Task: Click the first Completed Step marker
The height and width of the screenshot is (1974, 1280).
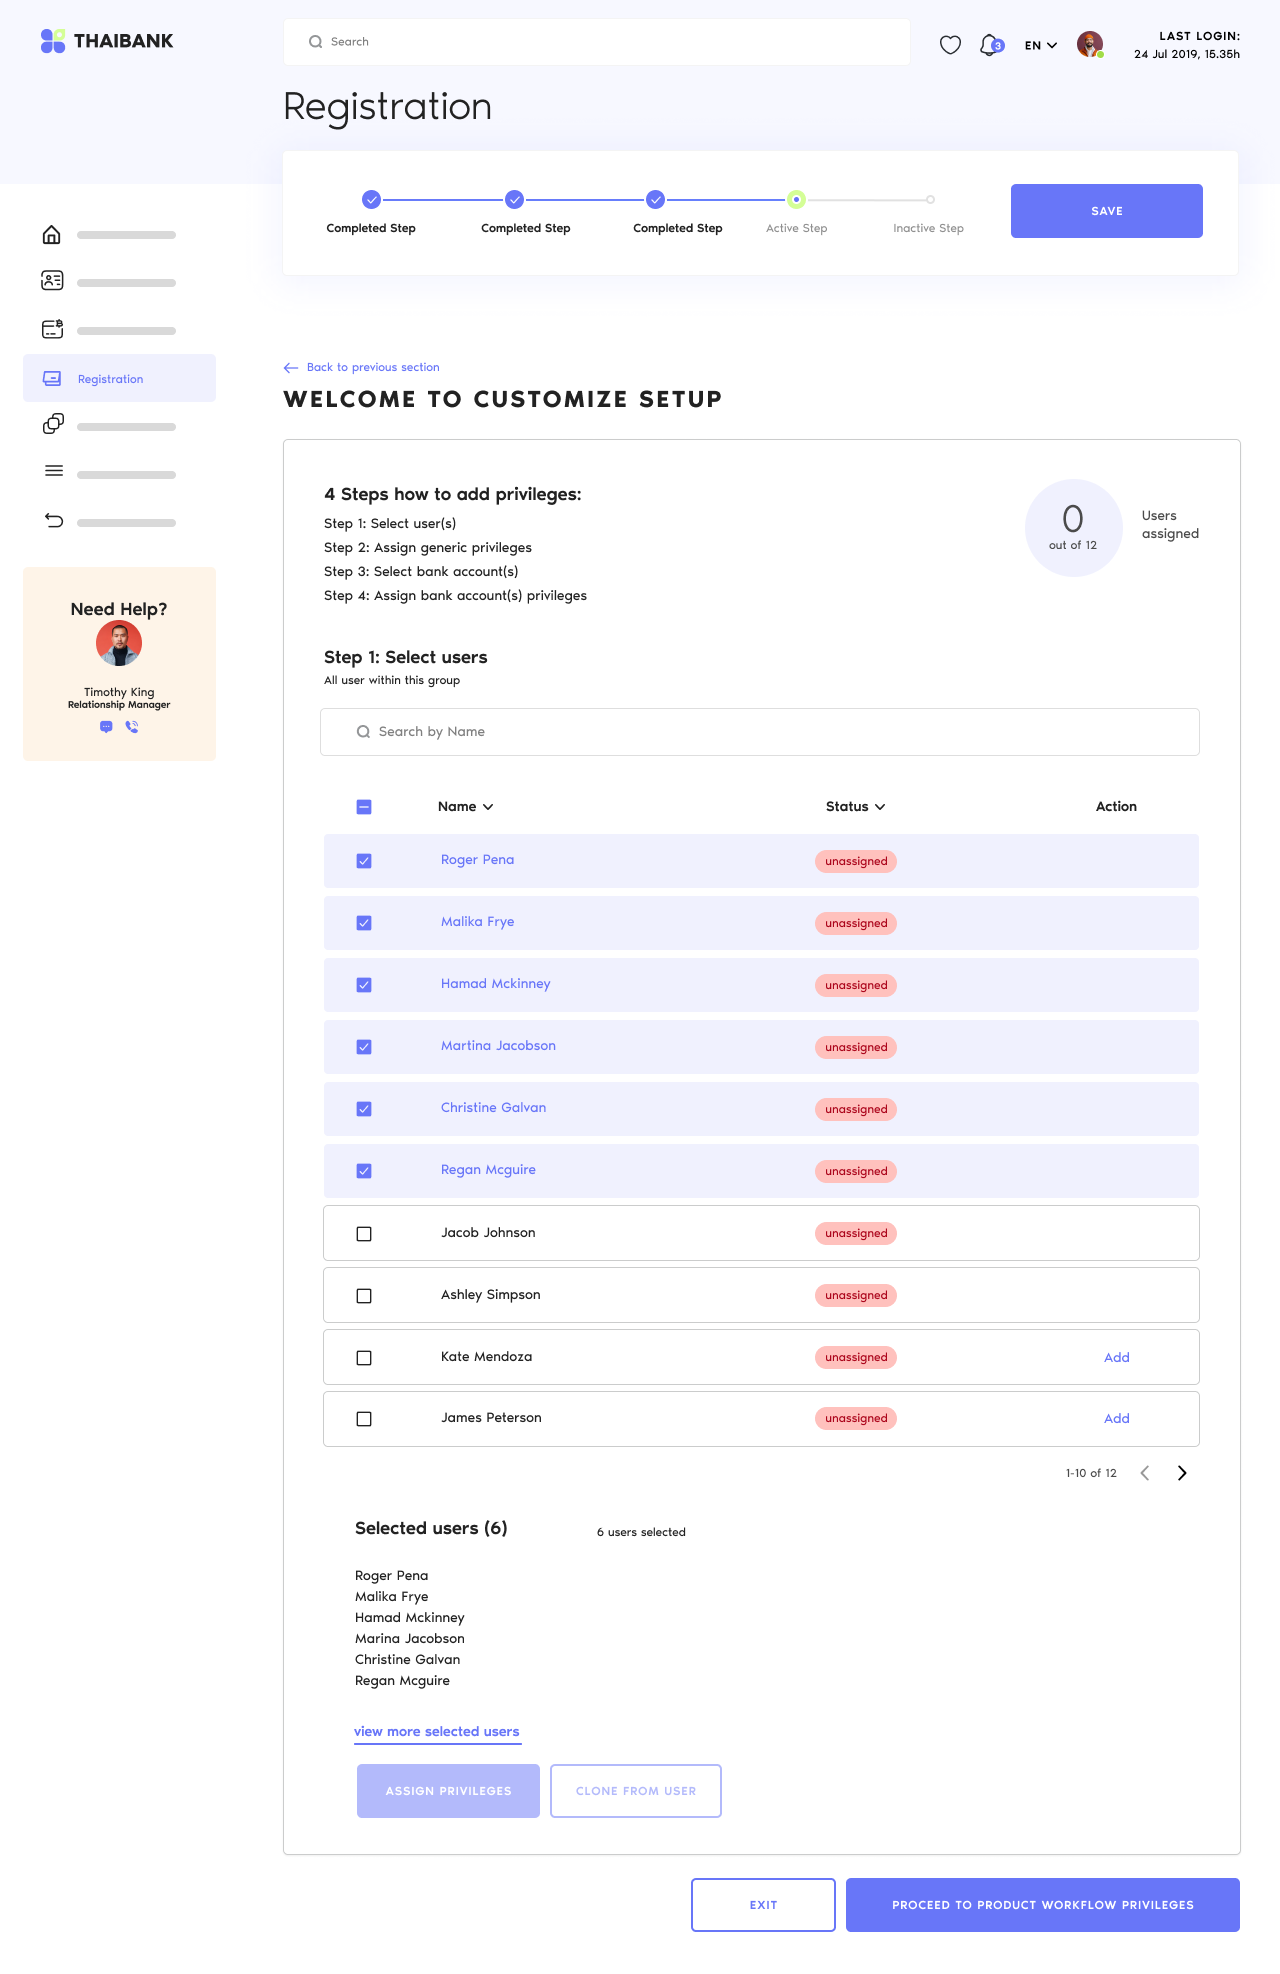Action: click(x=371, y=200)
